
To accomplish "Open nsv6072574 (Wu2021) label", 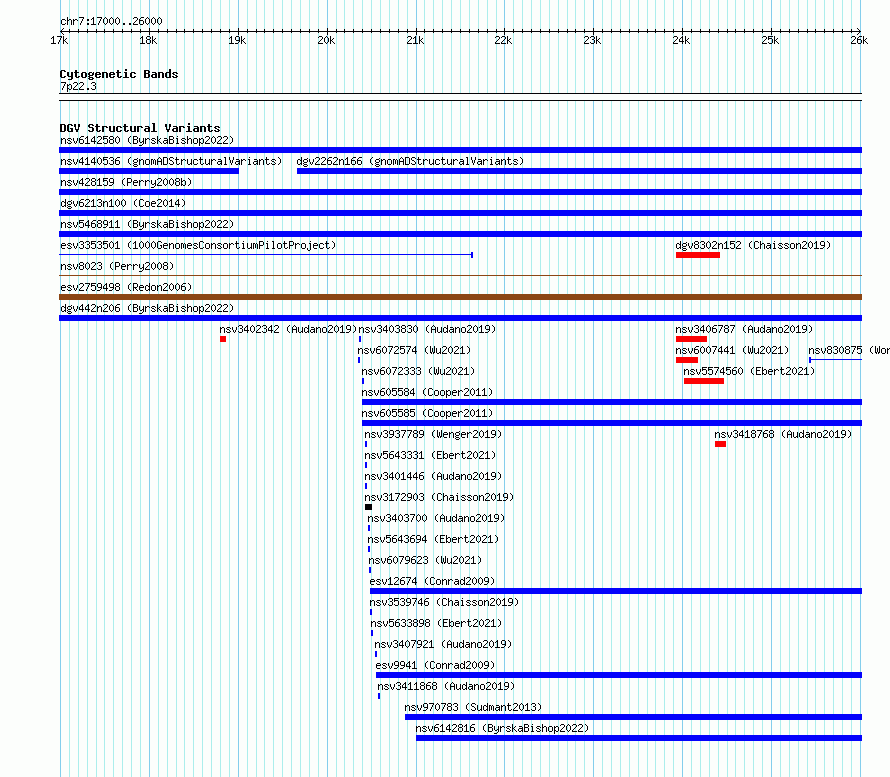I will coord(414,350).
